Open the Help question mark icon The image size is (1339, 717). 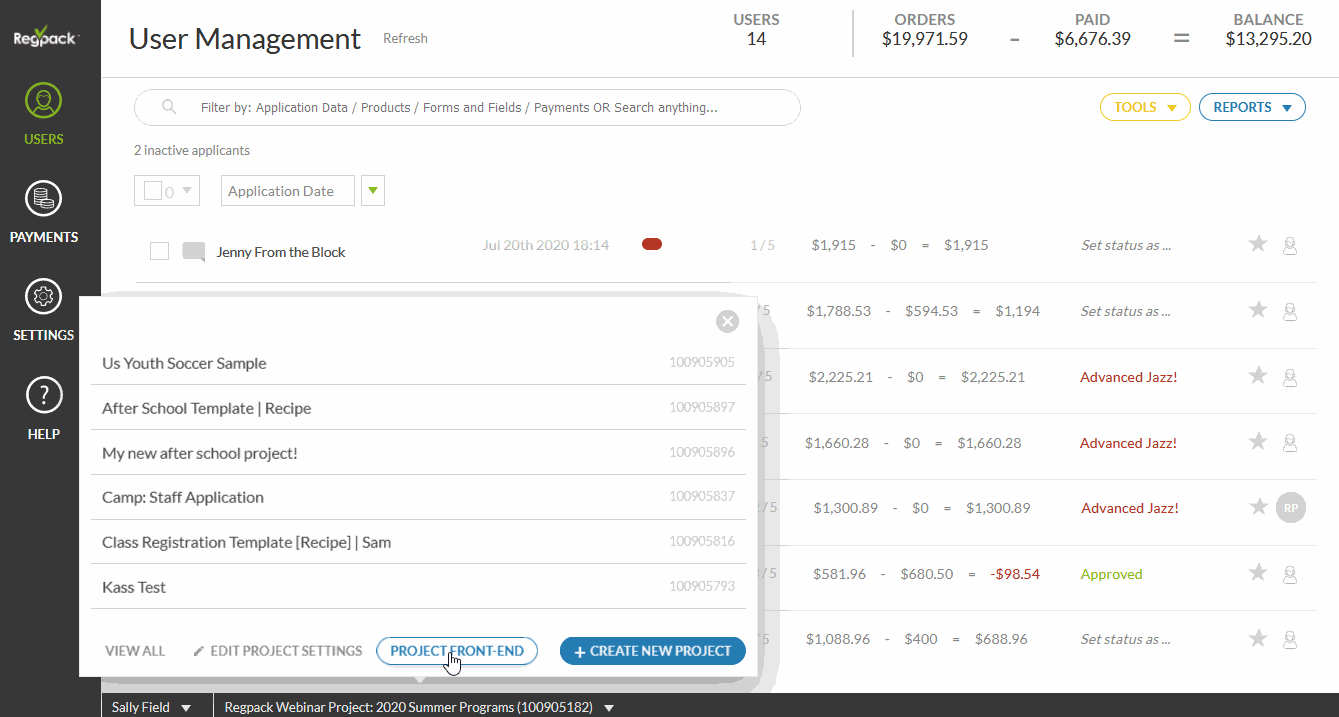pos(44,396)
